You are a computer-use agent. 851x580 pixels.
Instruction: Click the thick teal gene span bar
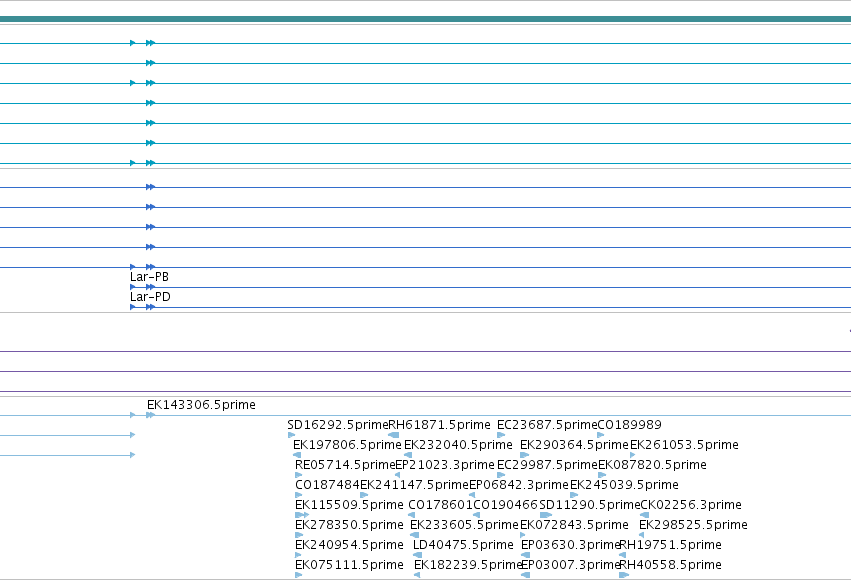tap(426, 19)
